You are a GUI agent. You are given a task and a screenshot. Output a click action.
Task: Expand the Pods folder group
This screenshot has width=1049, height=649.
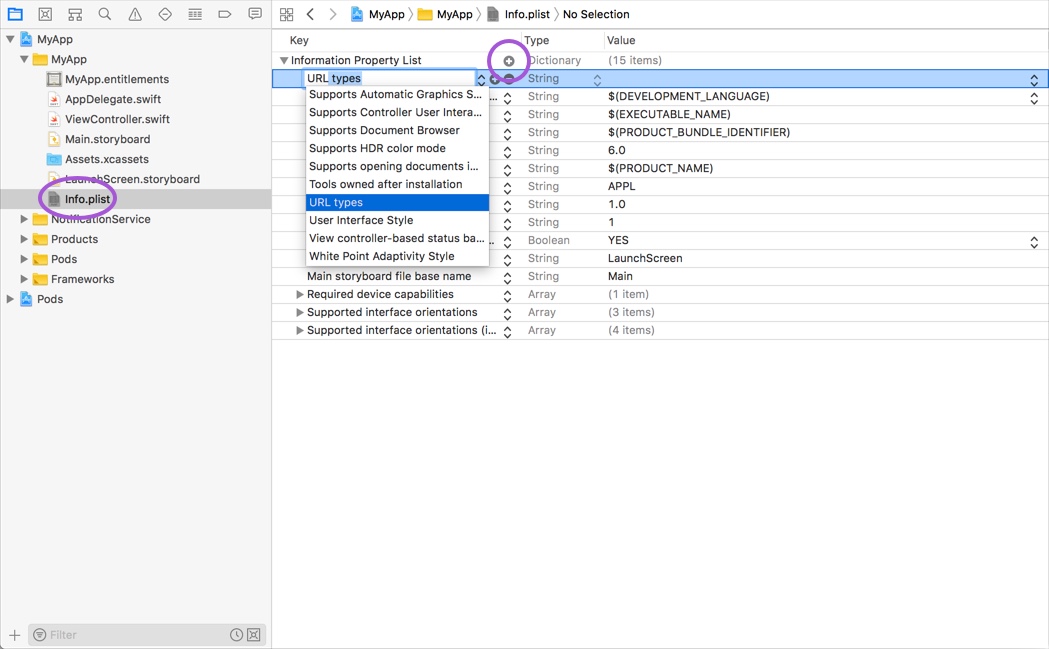point(24,259)
